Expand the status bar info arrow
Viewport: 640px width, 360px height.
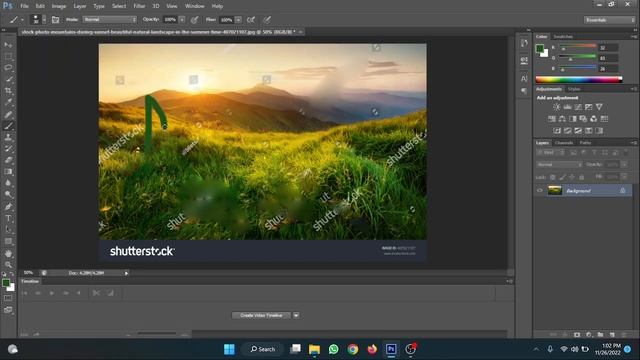(126, 273)
